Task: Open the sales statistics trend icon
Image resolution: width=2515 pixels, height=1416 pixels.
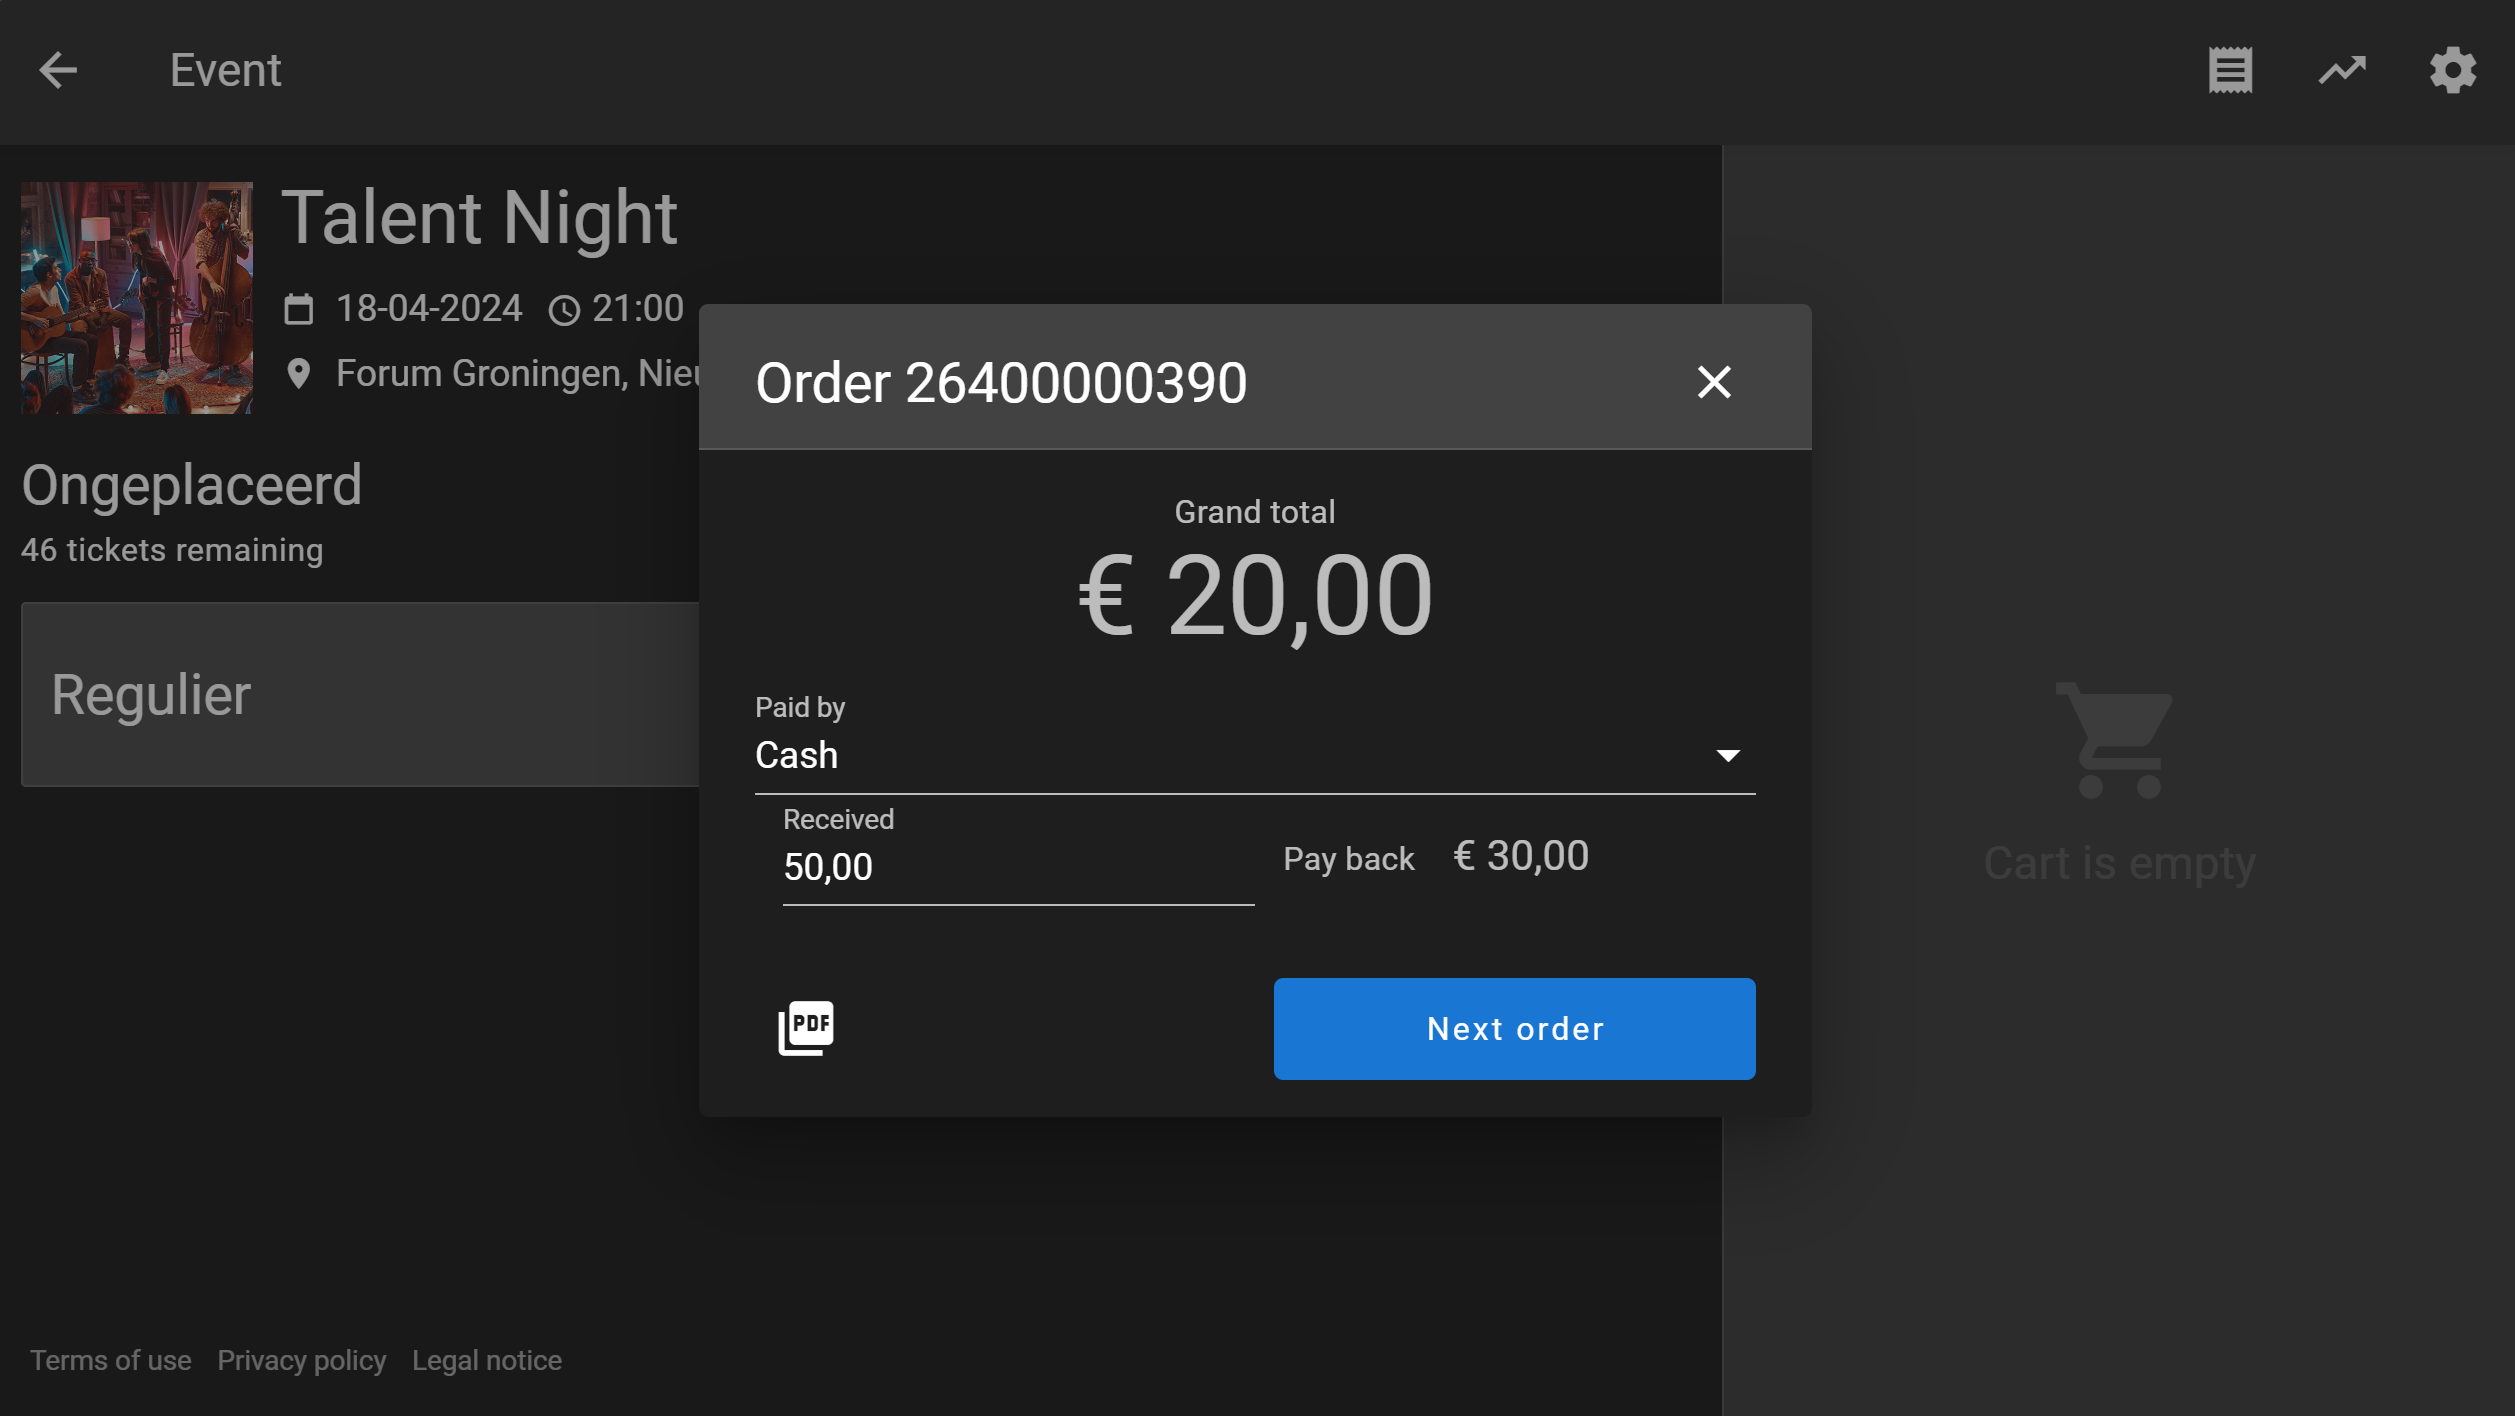Action: [x=2342, y=70]
